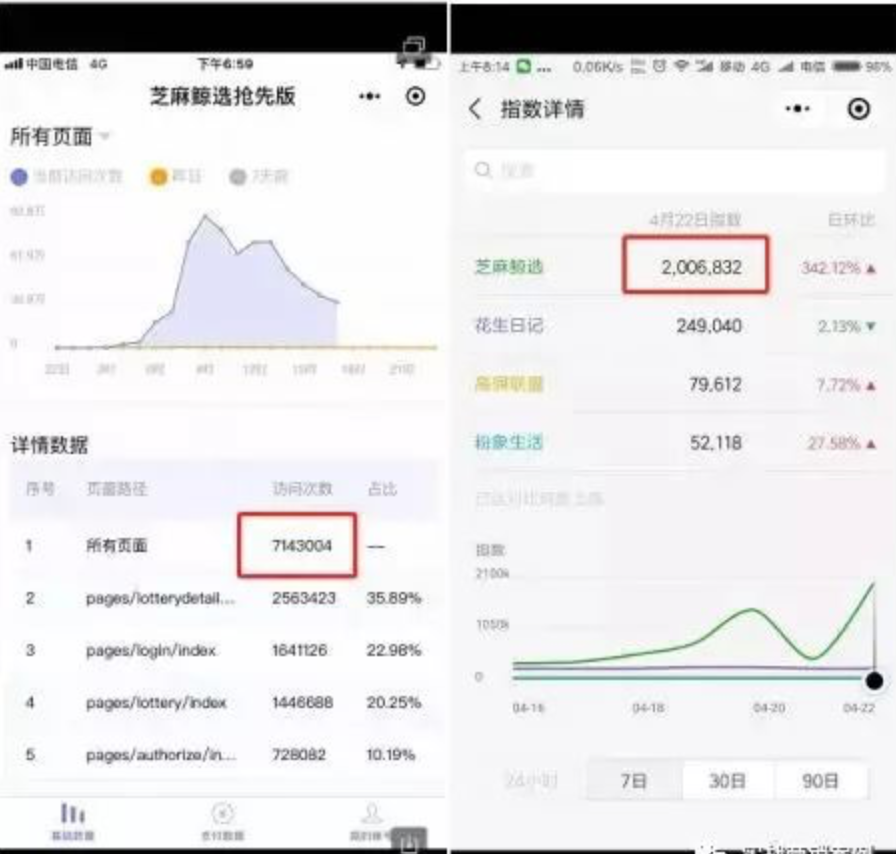This screenshot has width=896, height=854.
Task: Tap the share value 20.25%
Action: 394,703
